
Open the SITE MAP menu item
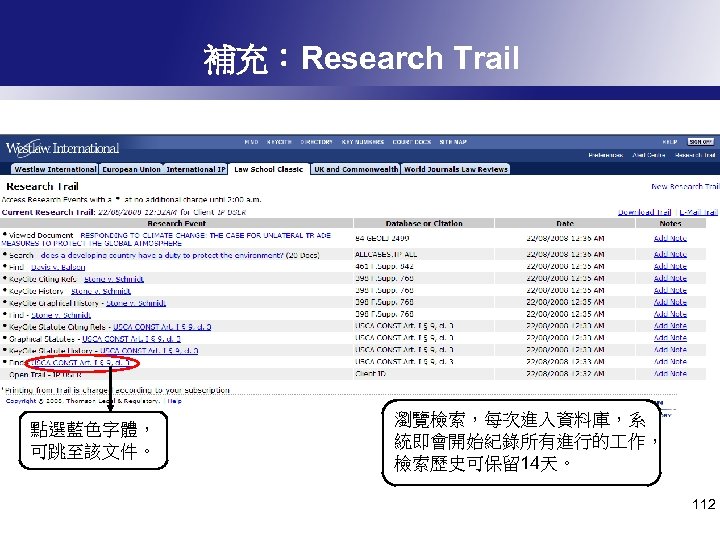pos(453,142)
